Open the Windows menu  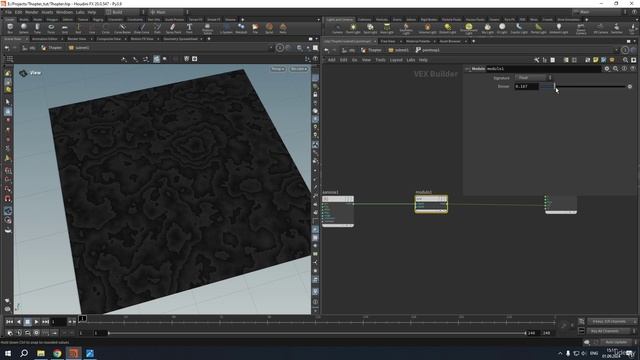[x=64, y=12]
